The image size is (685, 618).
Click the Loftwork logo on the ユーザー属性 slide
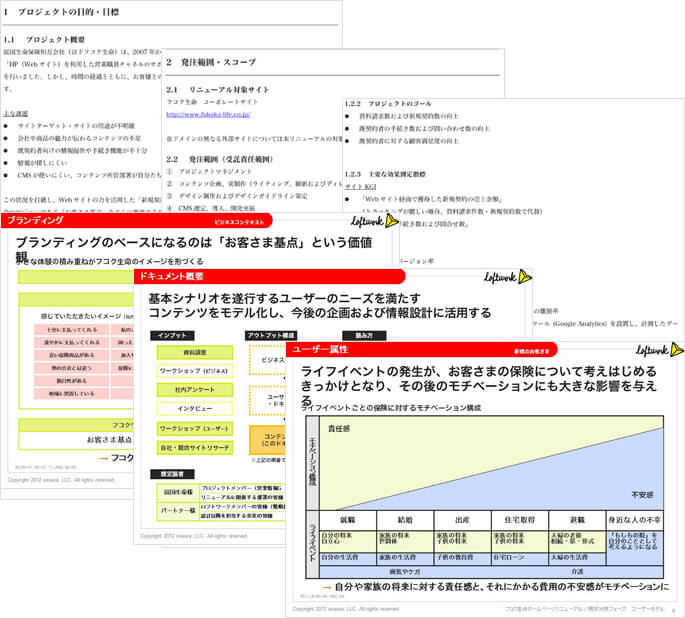pyautogui.click(x=660, y=349)
